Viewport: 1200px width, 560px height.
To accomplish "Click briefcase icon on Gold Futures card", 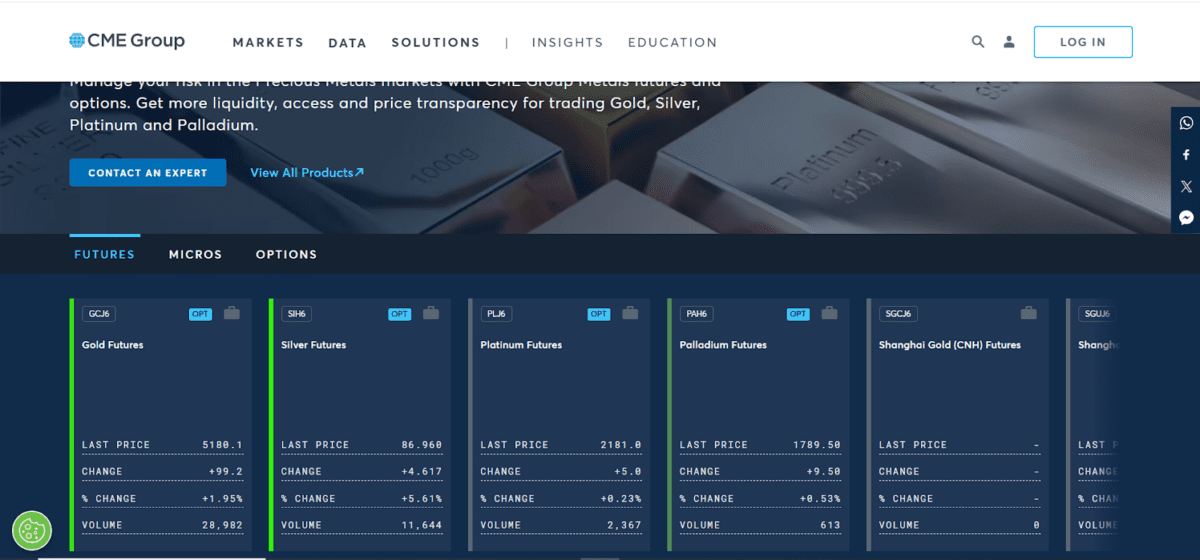I will click(x=232, y=314).
